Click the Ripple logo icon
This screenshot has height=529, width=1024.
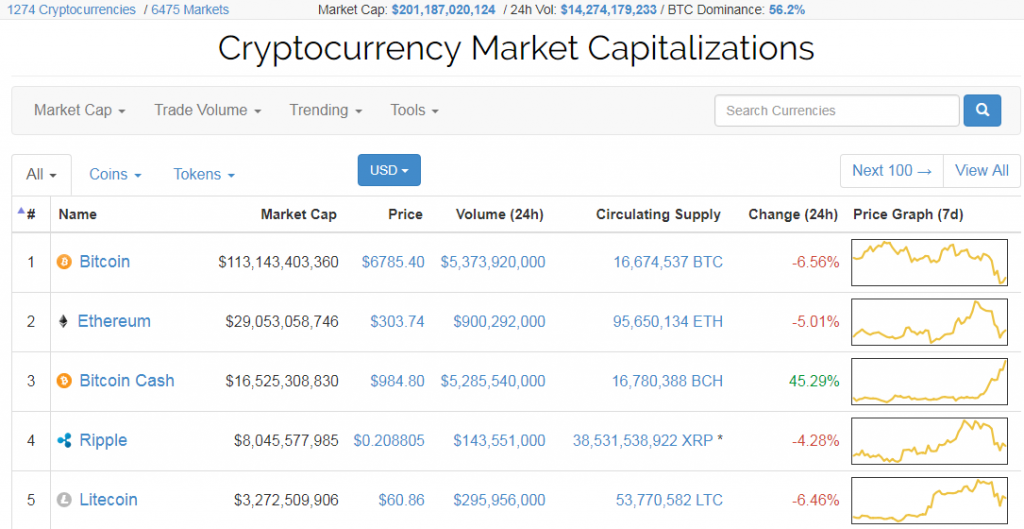pos(64,441)
